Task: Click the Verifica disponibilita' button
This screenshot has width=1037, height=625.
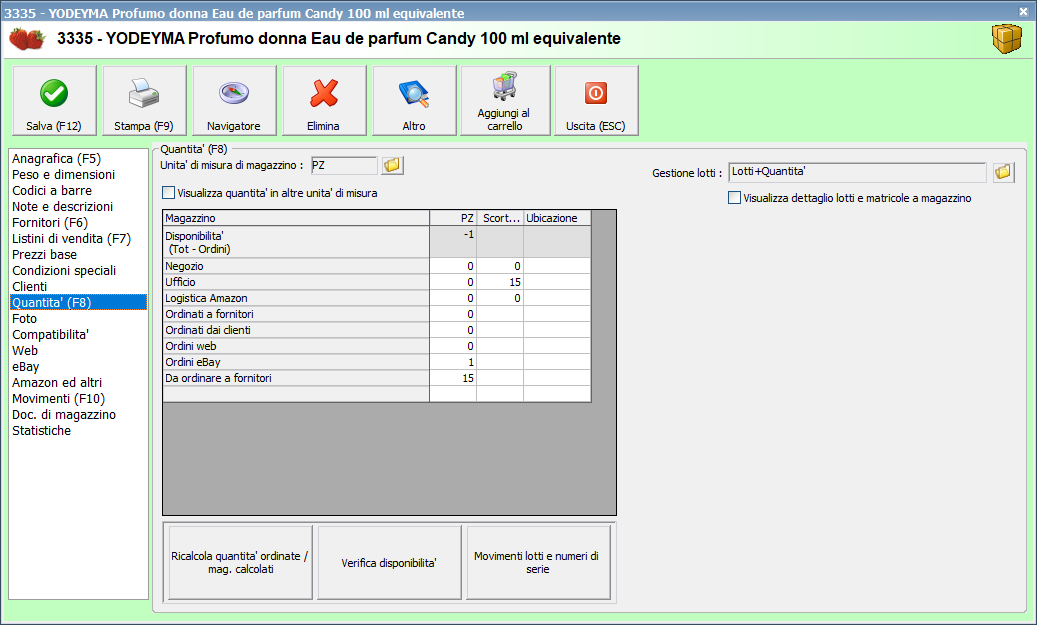Action: coord(390,562)
